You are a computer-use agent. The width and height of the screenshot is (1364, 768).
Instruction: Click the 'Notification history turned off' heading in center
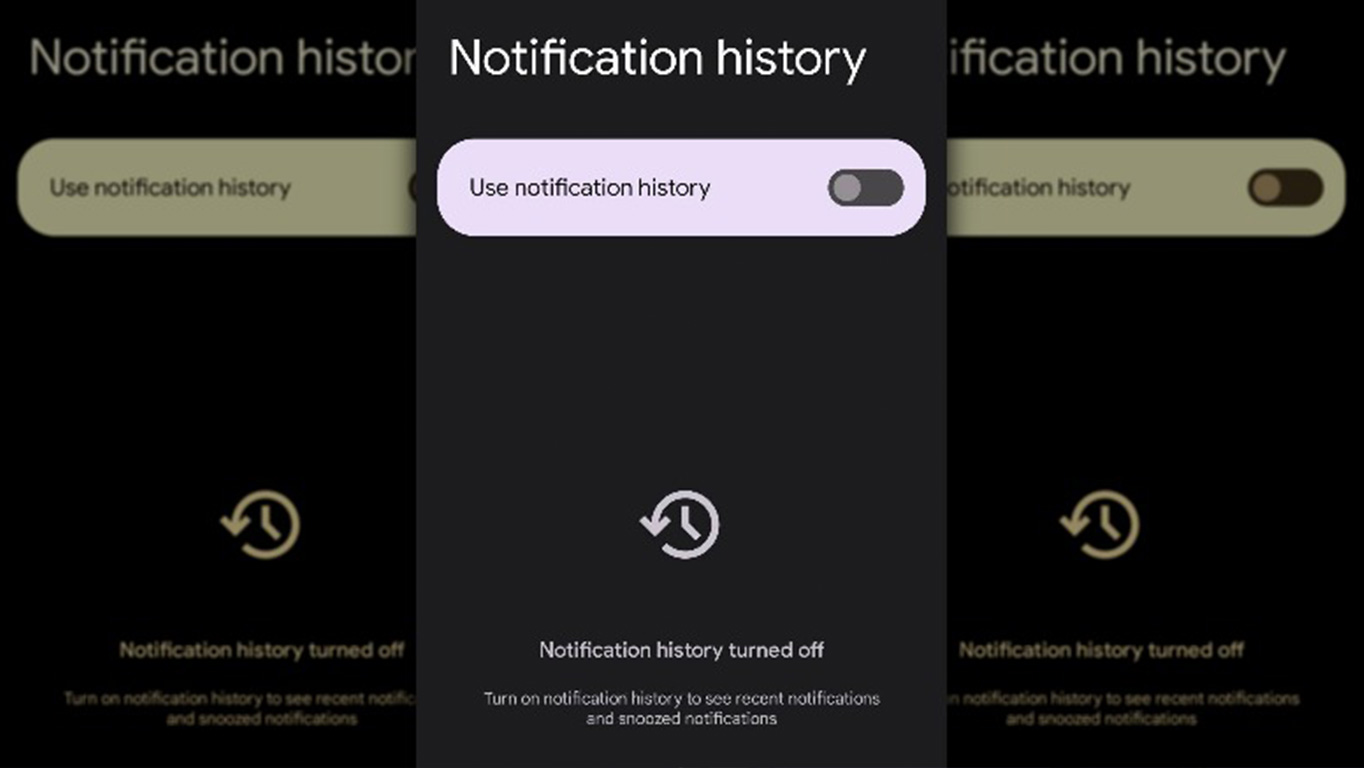pyautogui.click(x=681, y=650)
